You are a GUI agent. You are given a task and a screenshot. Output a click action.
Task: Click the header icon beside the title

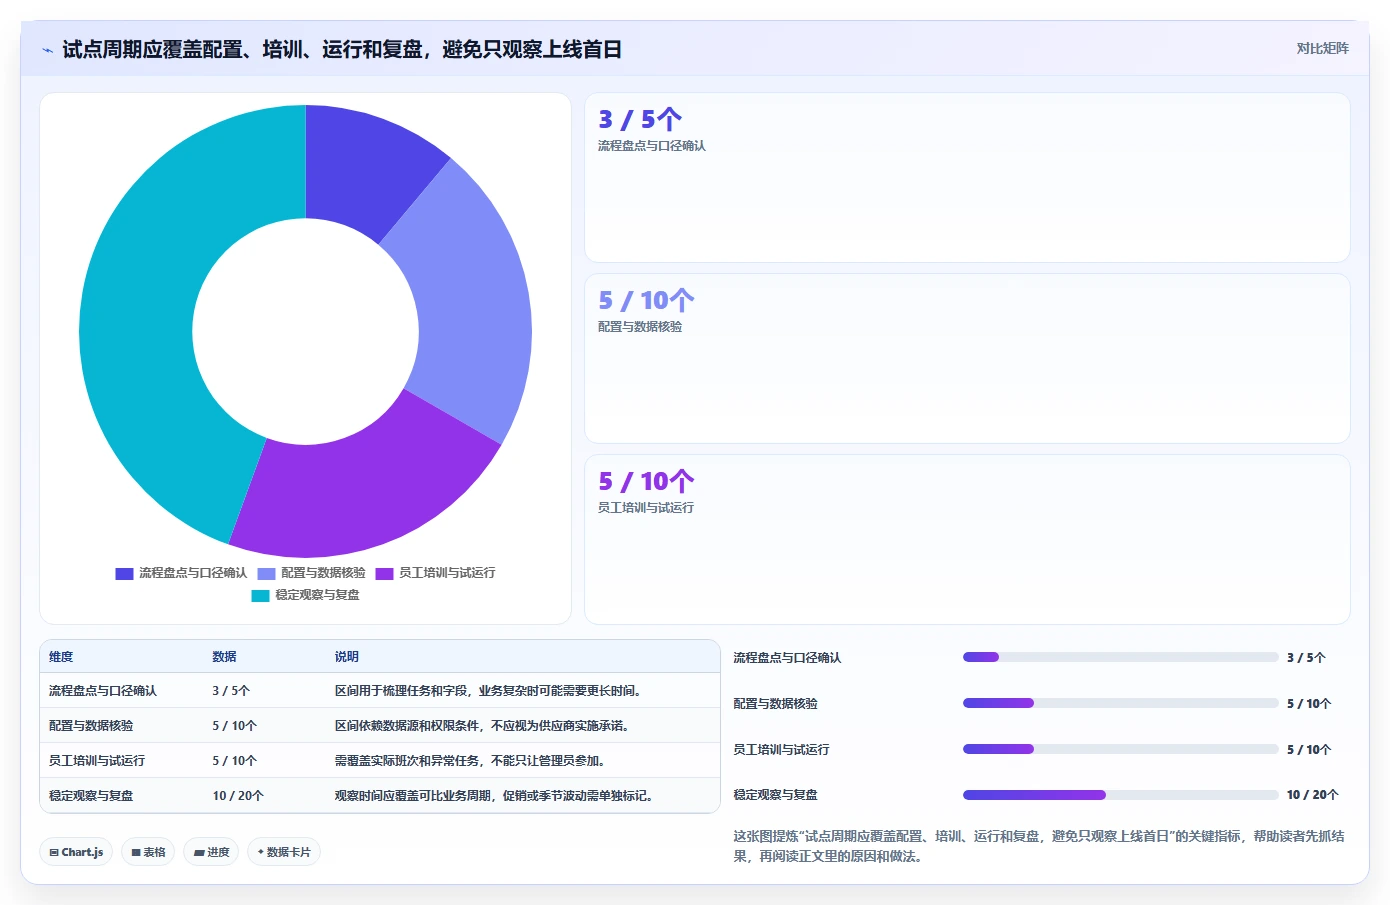tap(47, 50)
